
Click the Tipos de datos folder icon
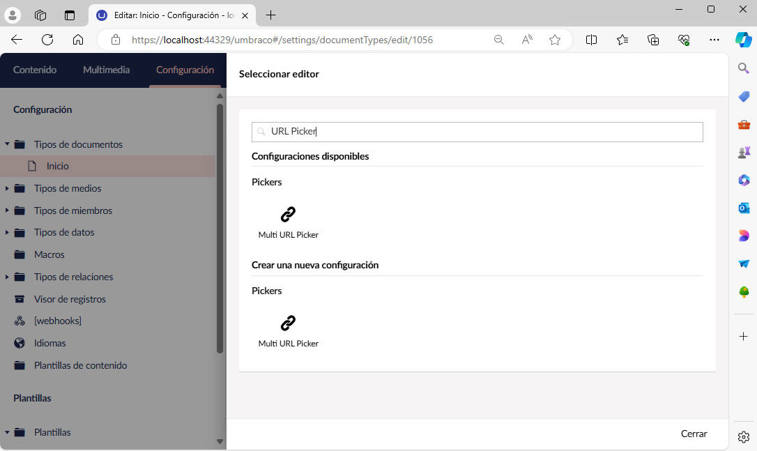coord(19,233)
